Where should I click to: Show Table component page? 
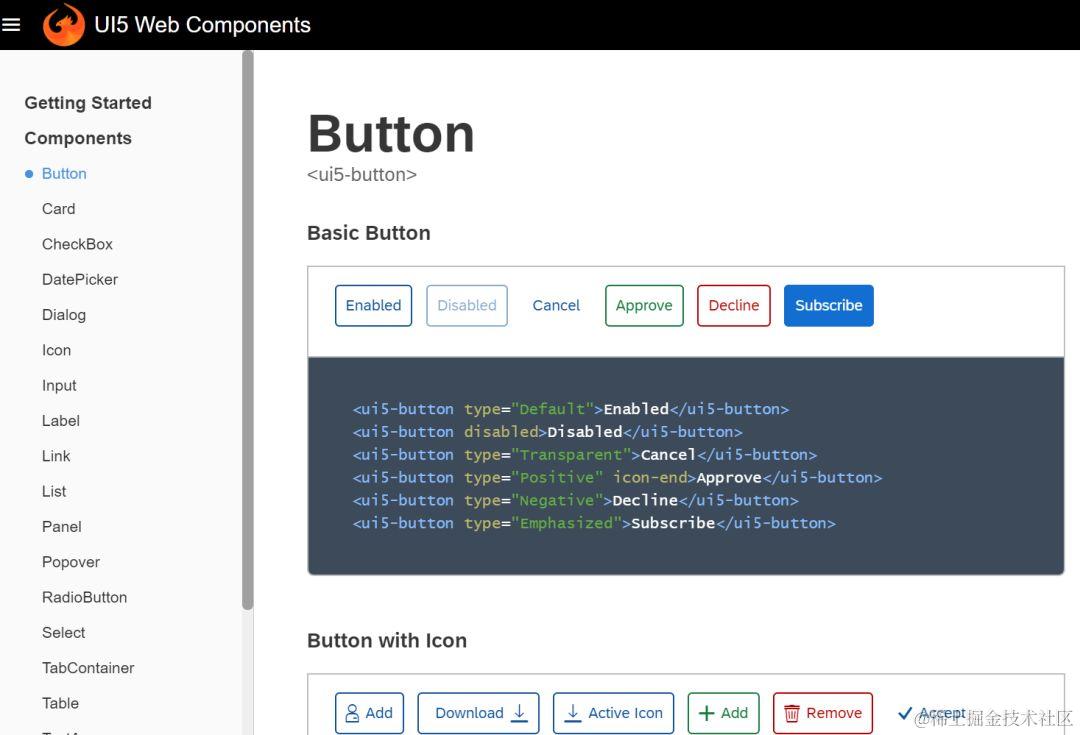coord(61,703)
